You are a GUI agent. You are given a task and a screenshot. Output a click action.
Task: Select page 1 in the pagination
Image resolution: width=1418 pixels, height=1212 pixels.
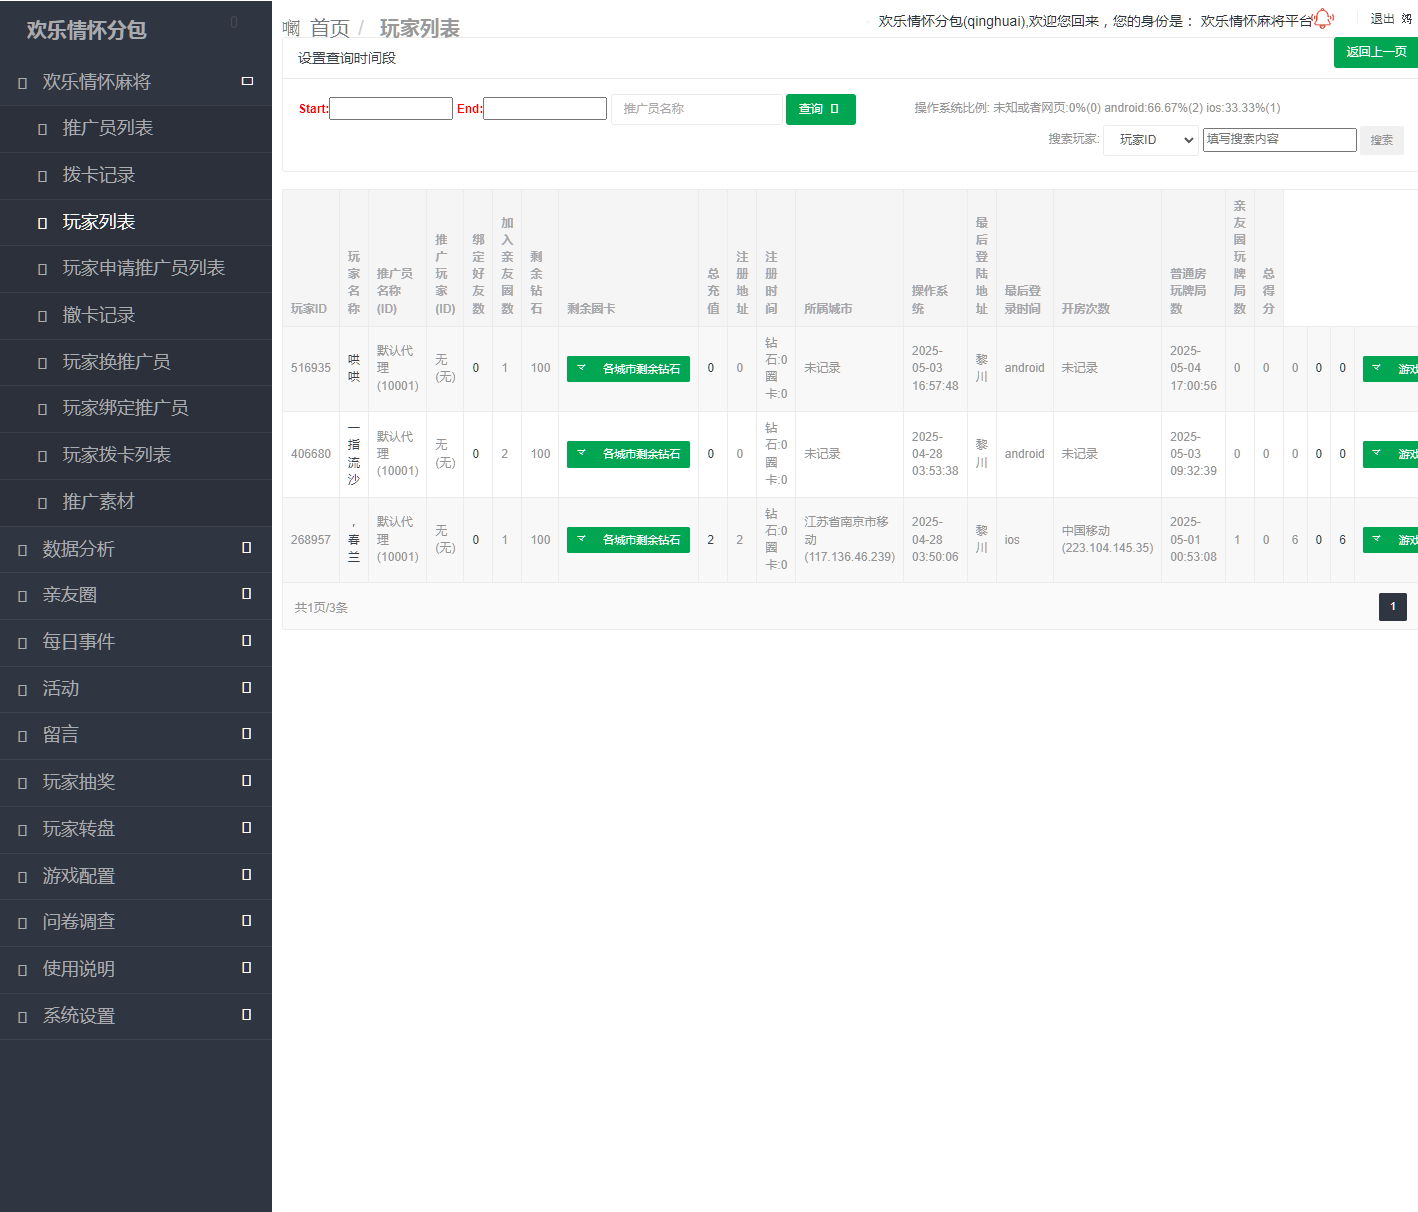tap(1392, 607)
